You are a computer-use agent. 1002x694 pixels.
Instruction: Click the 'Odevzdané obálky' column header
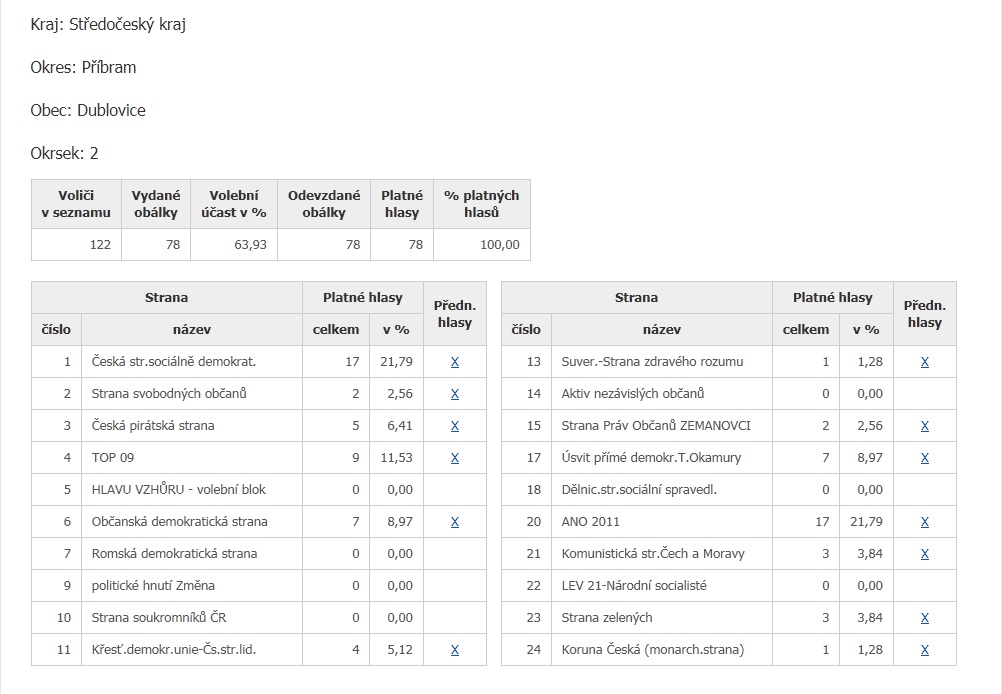(323, 204)
